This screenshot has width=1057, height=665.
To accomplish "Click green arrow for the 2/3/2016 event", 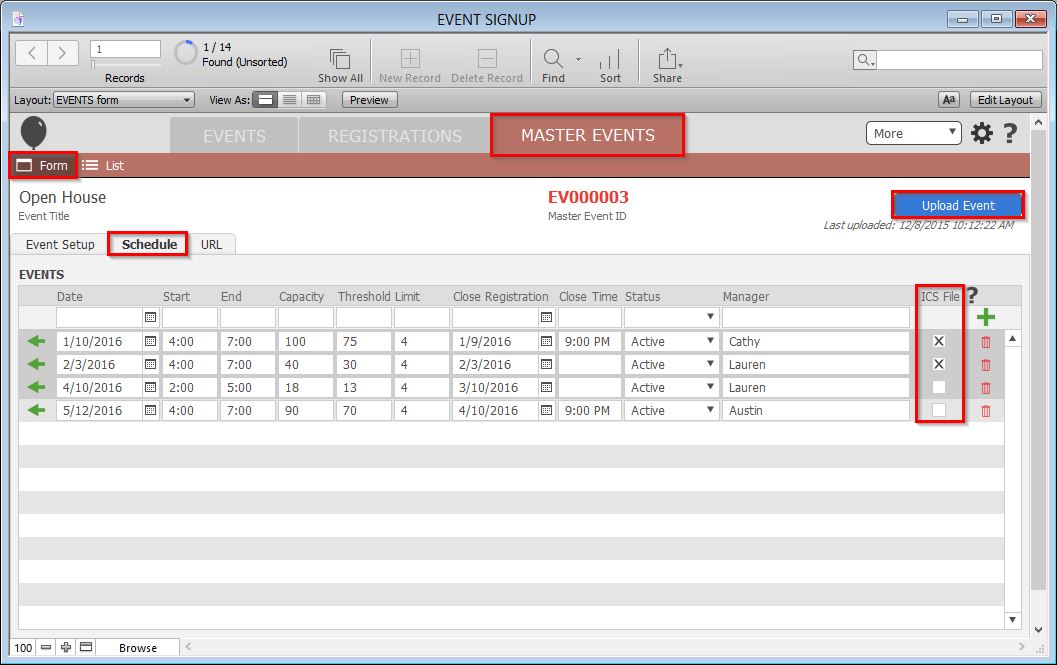I will pos(37,365).
